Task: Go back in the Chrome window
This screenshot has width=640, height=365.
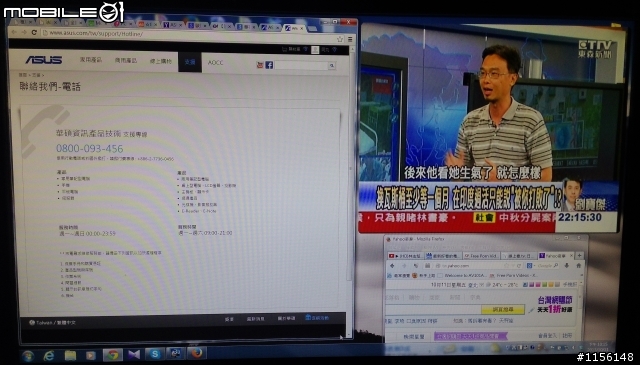Action: click(14, 33)
